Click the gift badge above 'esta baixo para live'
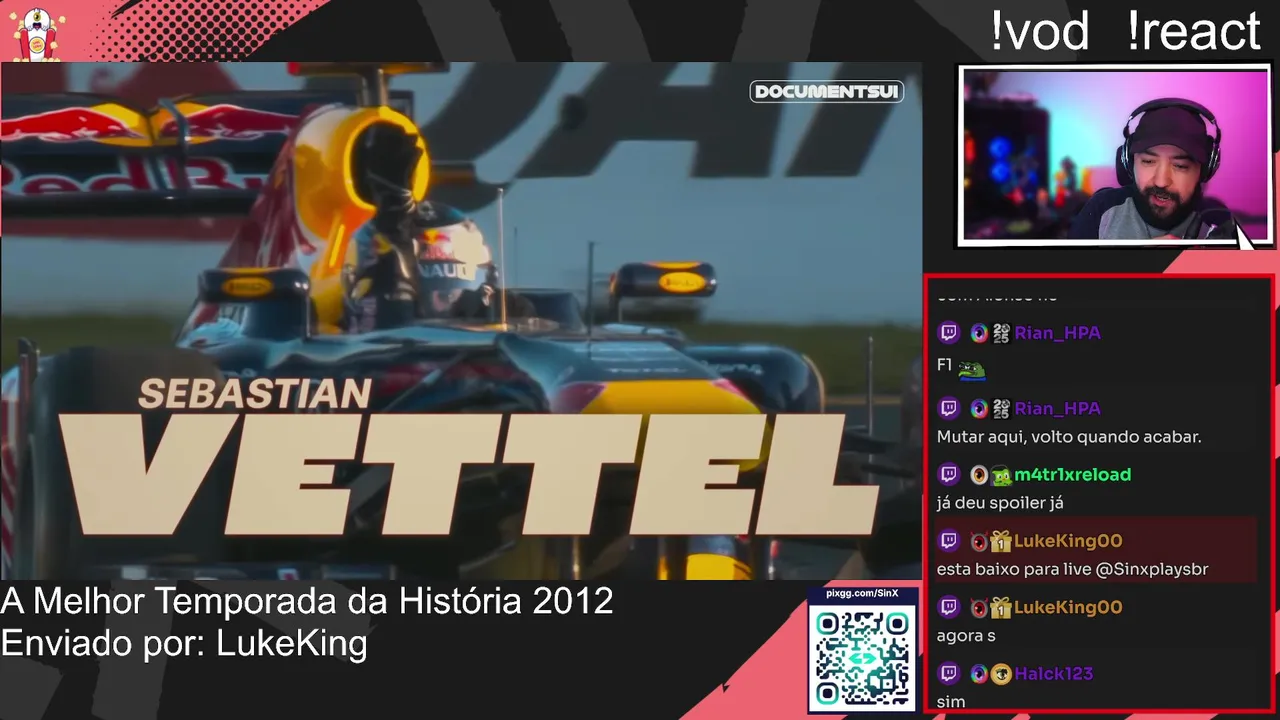 [x=1001, y=541]
